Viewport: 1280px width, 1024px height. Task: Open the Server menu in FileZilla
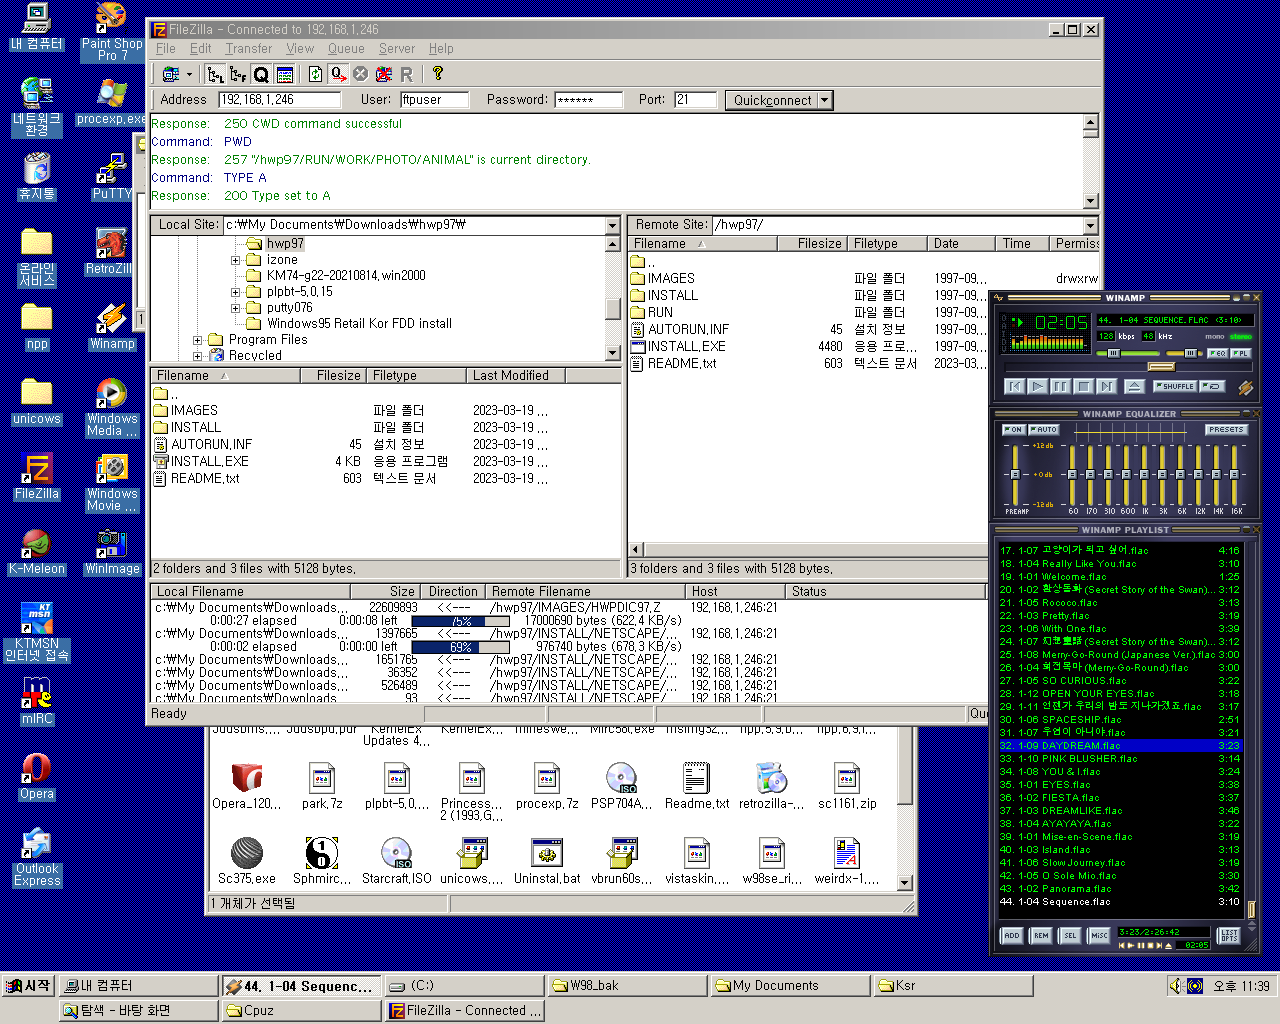(x=396, y=48)
